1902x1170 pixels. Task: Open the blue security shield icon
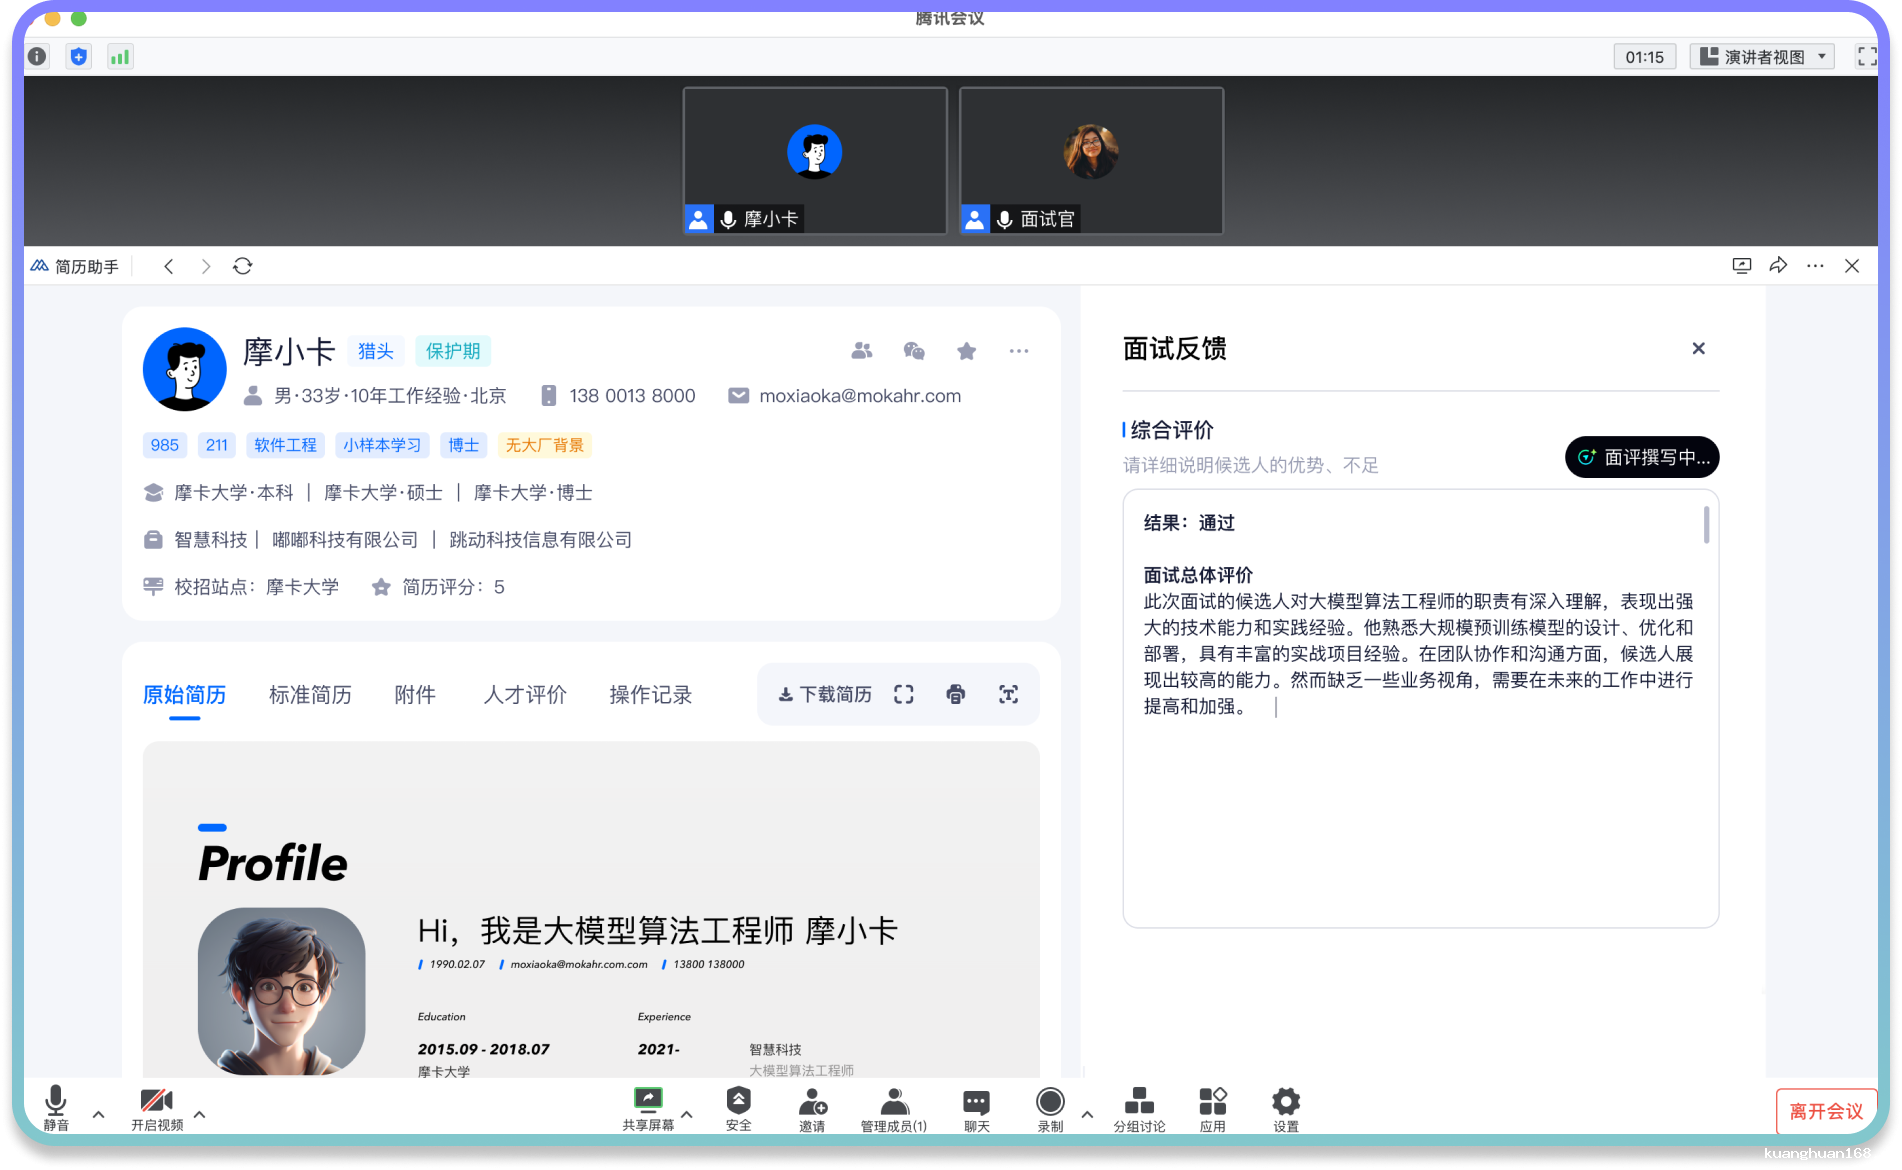point(79,56)
